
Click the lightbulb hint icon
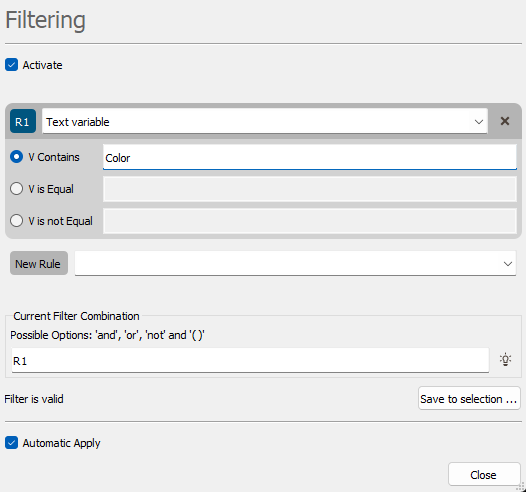click(505, 360)
